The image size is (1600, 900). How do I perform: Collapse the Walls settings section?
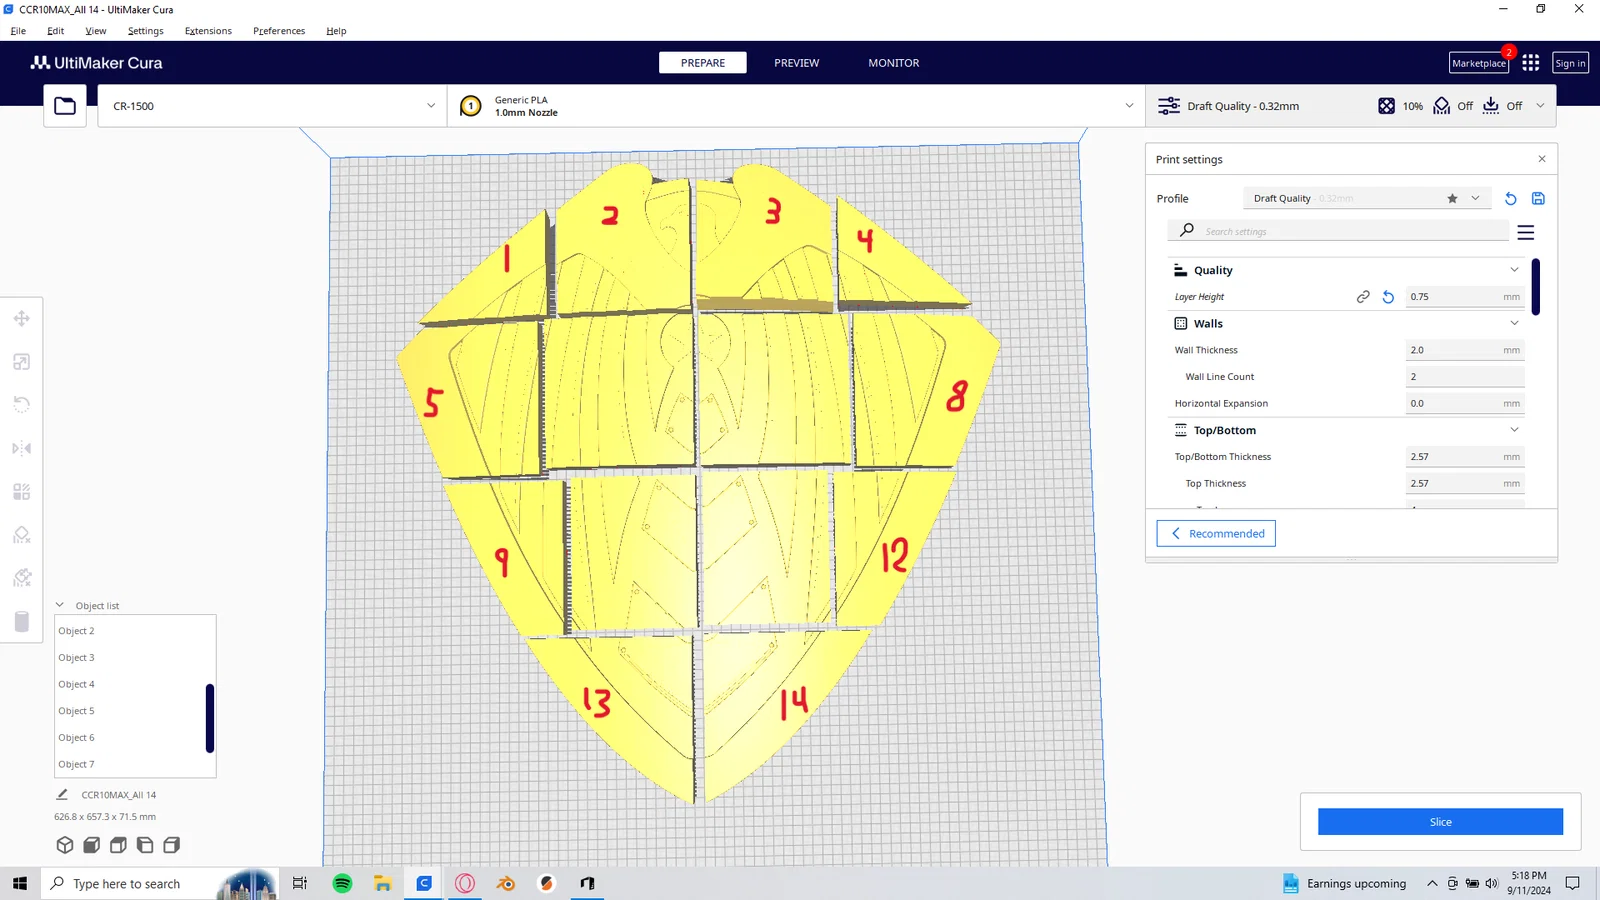coord(1514,323)
